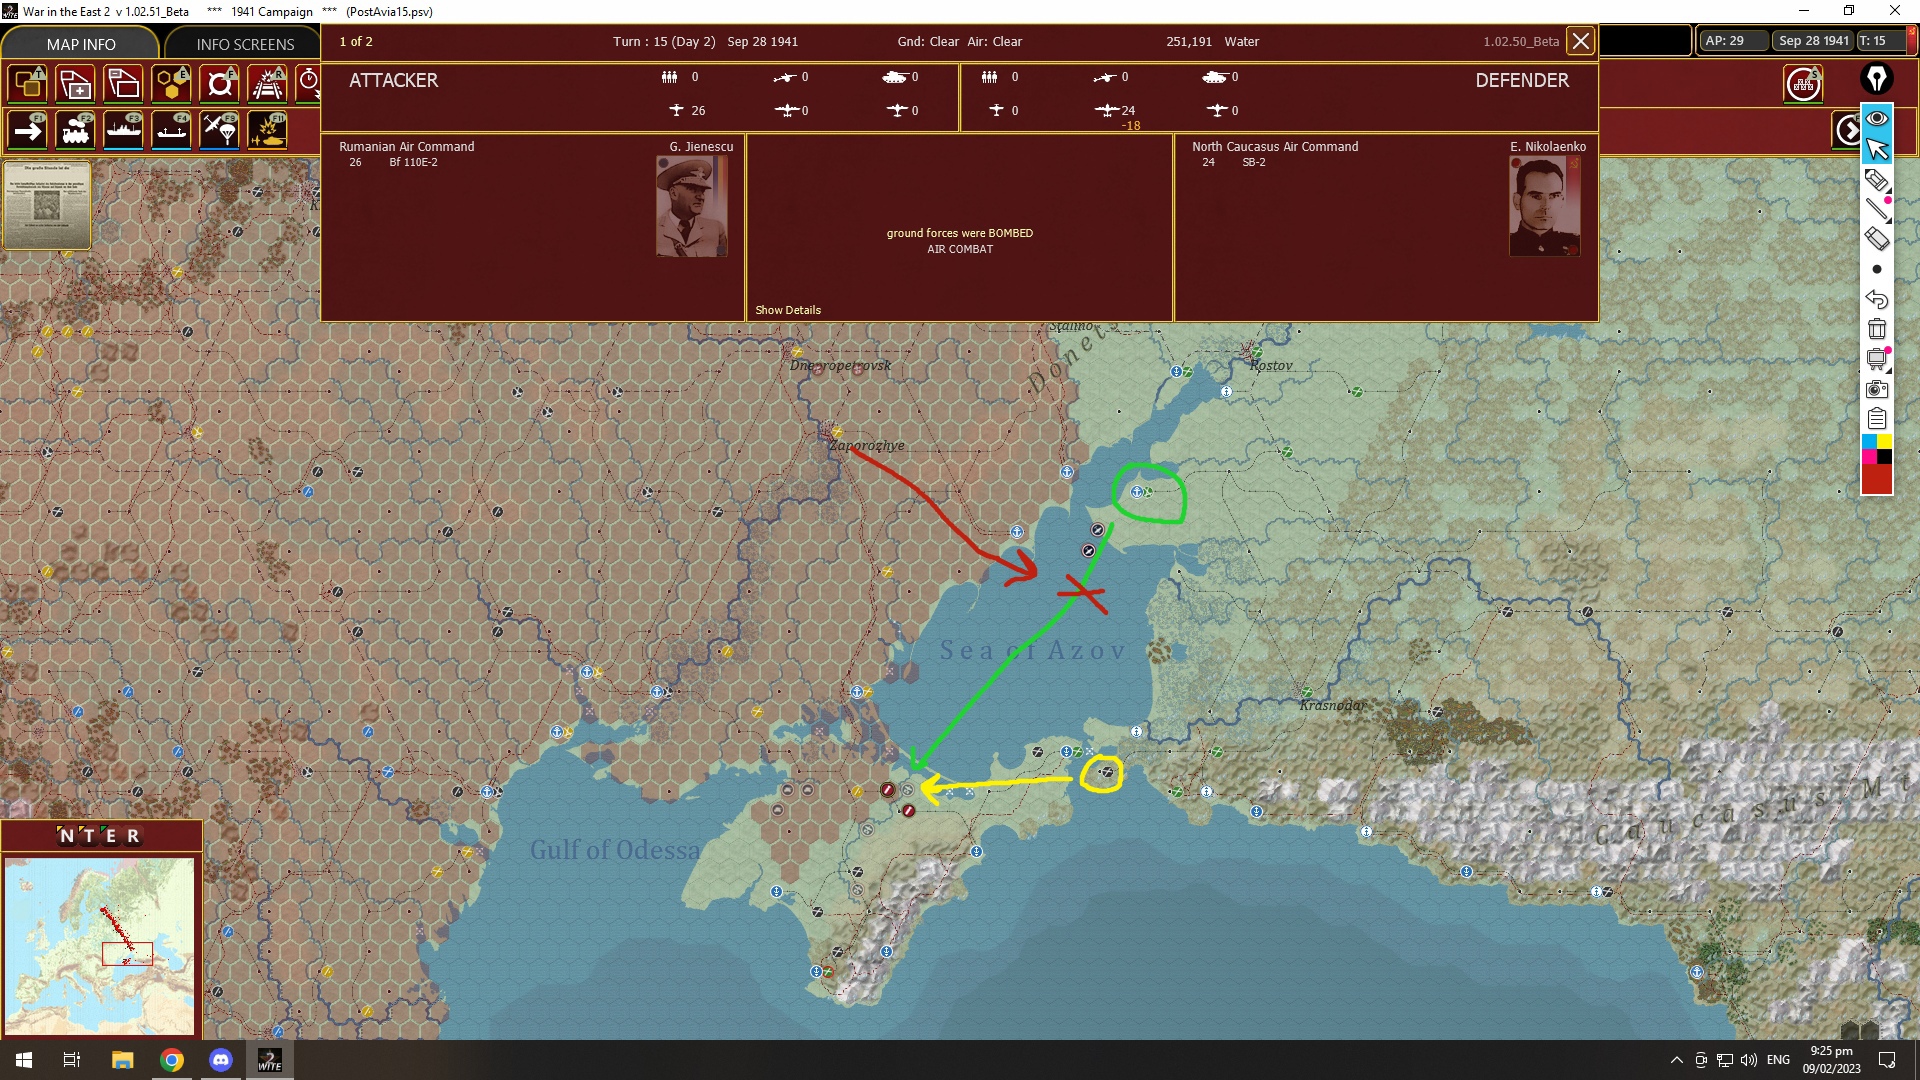Open the MAP INFO tab

click(80, 44)
